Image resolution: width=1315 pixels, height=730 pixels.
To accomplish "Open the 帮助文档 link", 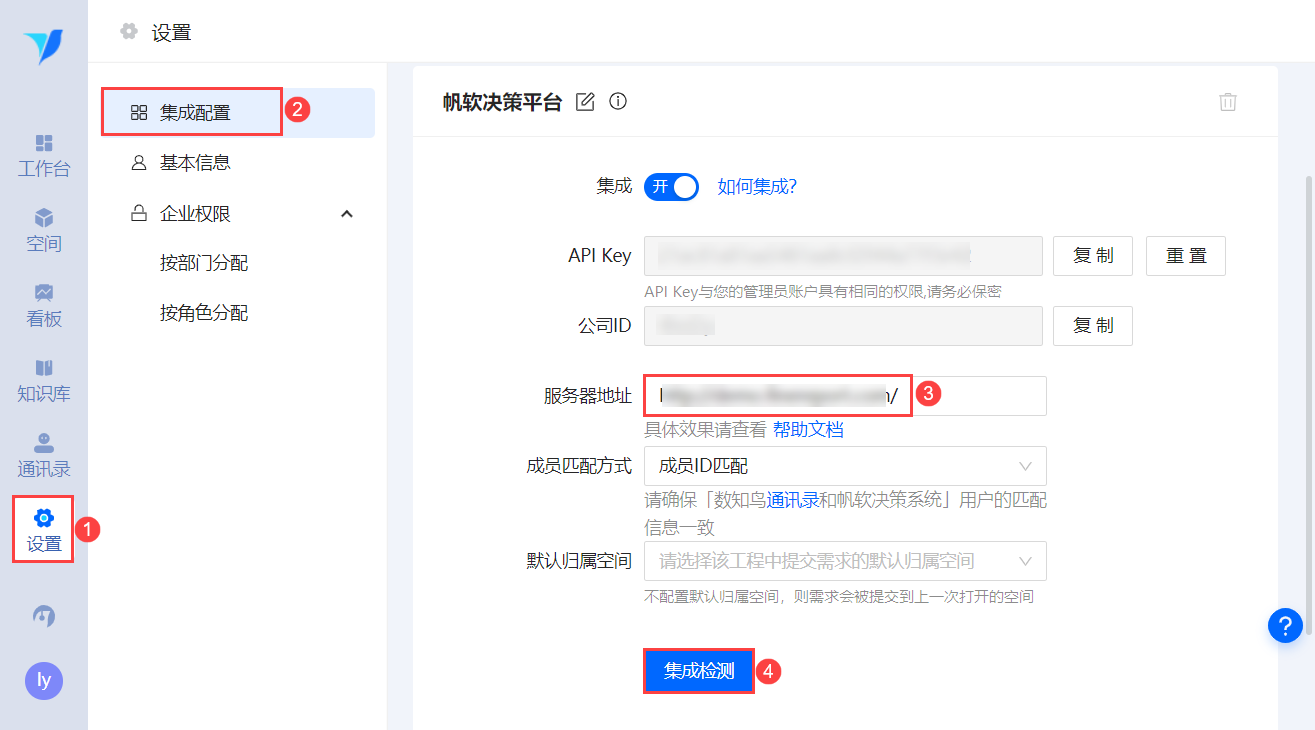I will (808, 430).
